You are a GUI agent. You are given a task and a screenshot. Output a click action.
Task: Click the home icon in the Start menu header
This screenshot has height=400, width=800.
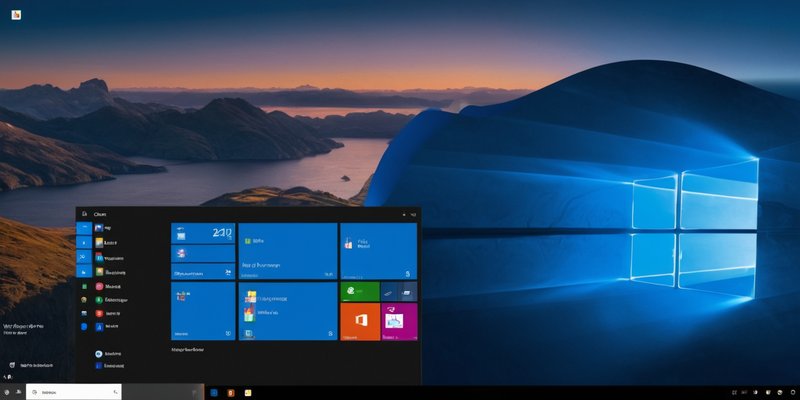pyautogui.click(x=85, y=214)
